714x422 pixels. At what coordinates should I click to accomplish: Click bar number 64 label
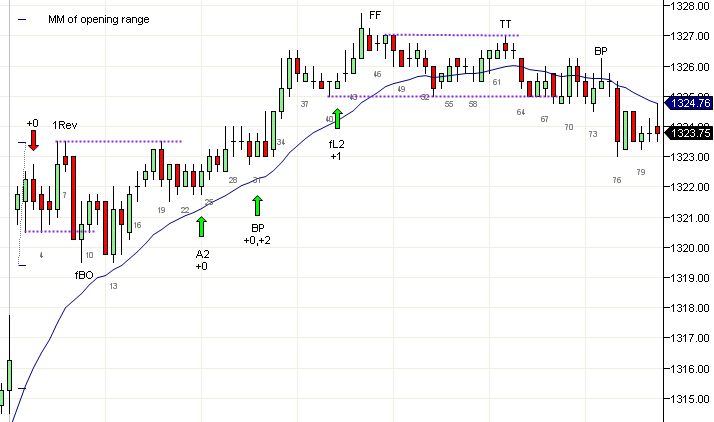click(x=521, y=112)
